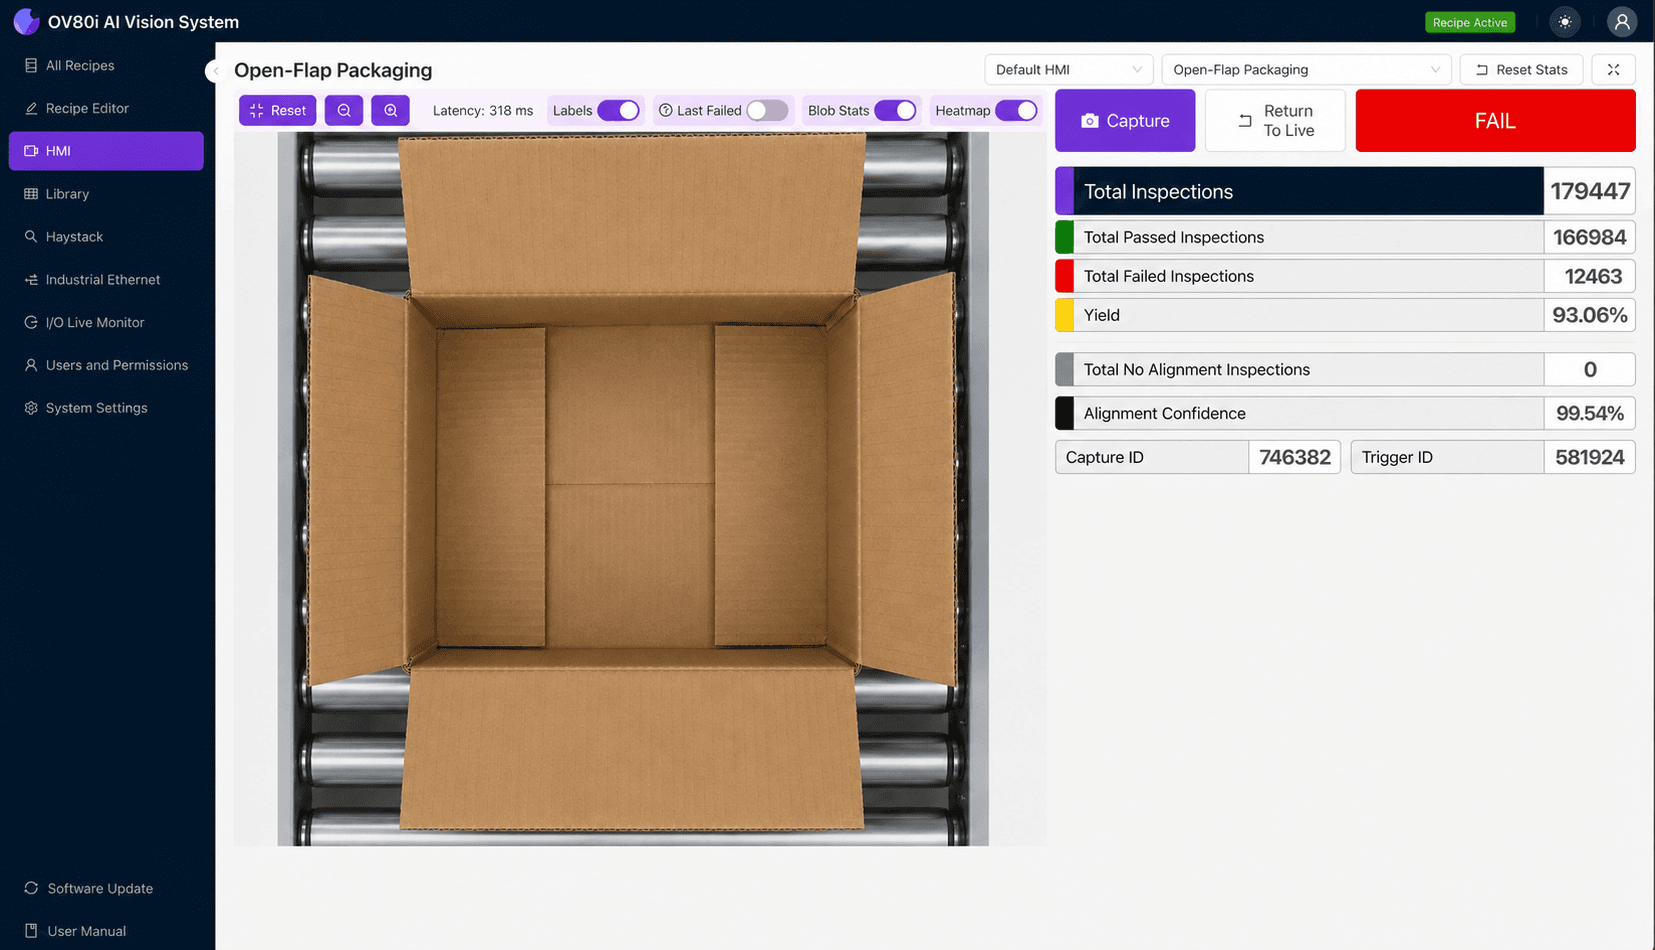Collapse the sidebar with the arrow handle
The image size is (1655, 950).
214,71
